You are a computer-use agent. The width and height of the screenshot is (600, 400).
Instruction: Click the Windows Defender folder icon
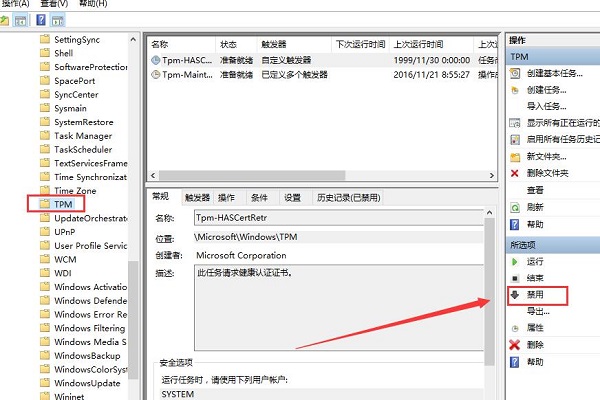tap(45, 300)
